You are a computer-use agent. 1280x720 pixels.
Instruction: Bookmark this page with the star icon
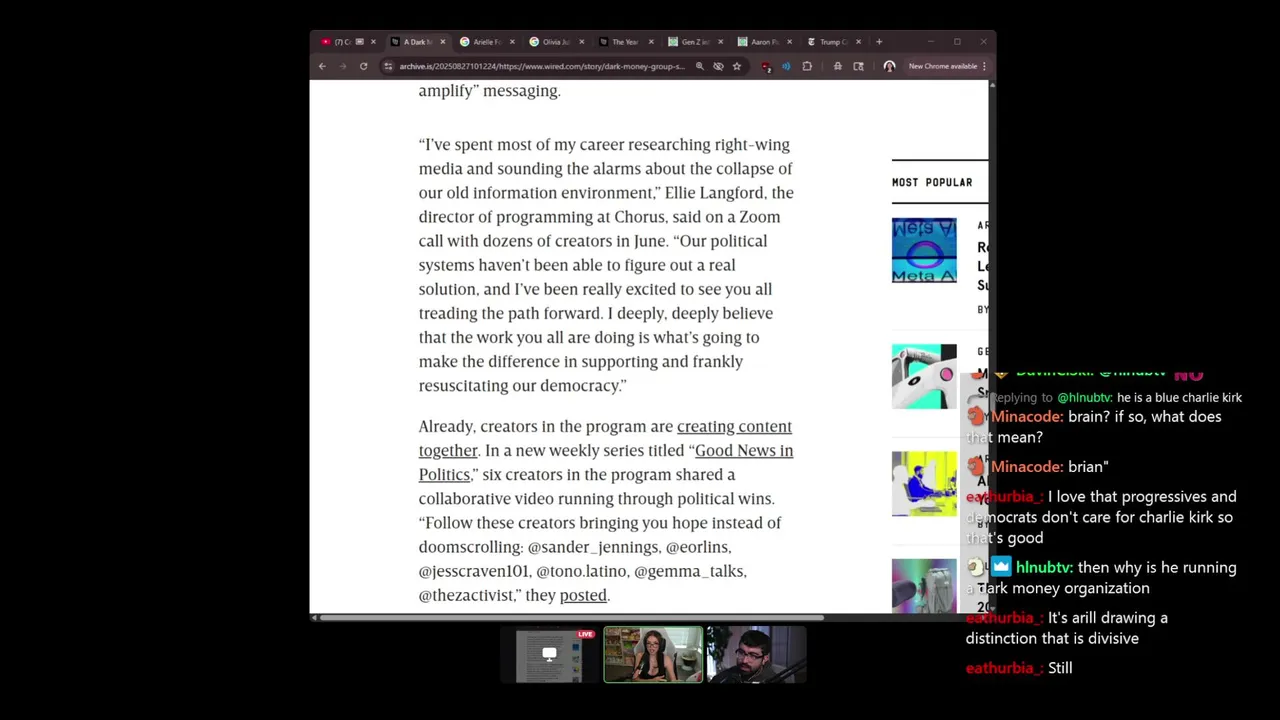[737, 66]
